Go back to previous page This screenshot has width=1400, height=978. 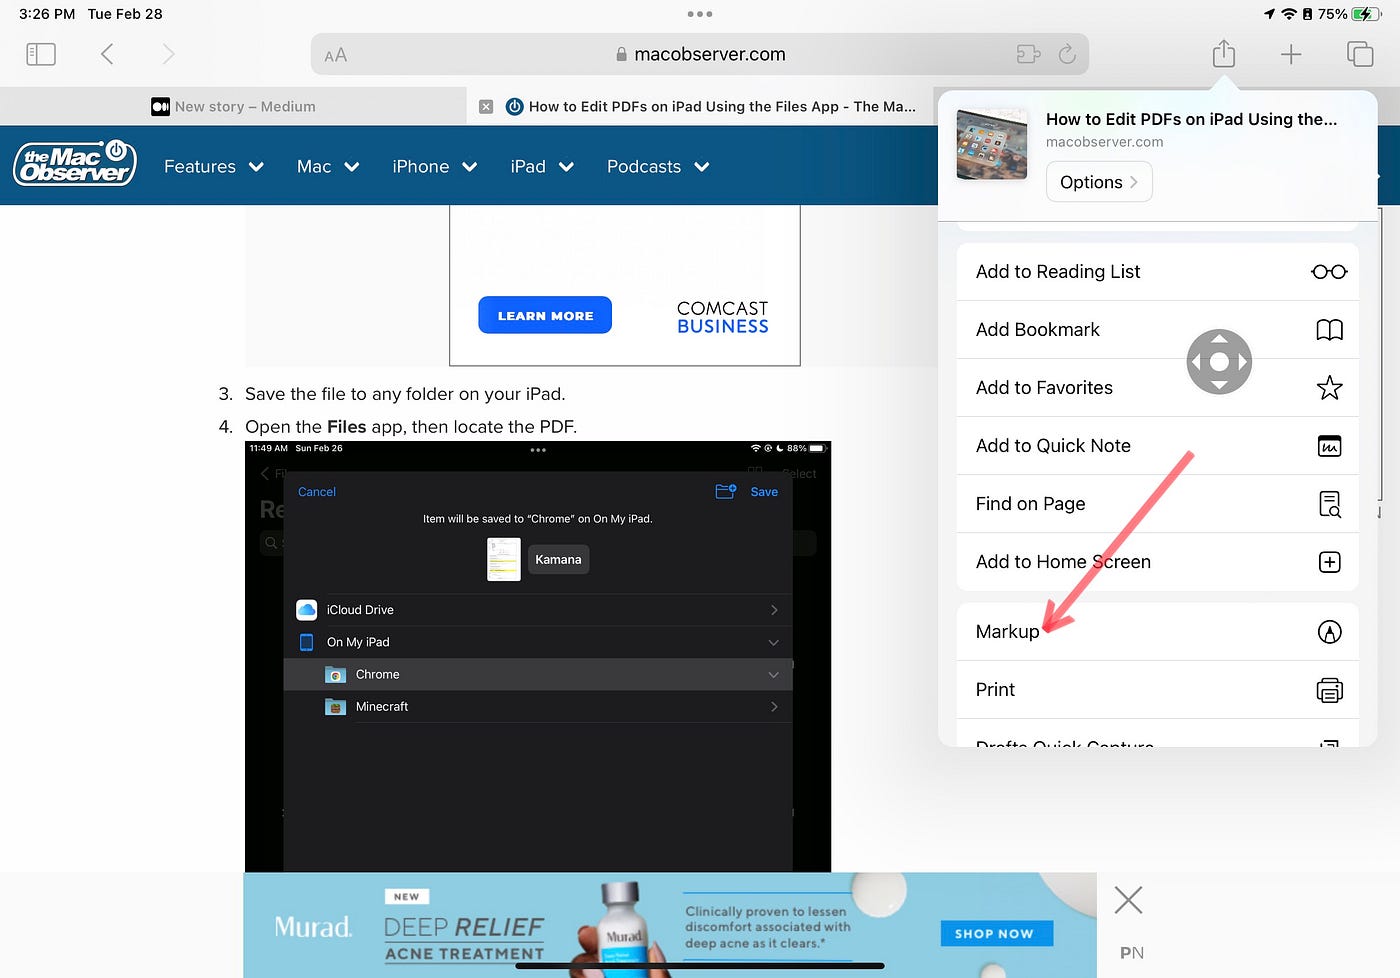[x=107, y=54]
